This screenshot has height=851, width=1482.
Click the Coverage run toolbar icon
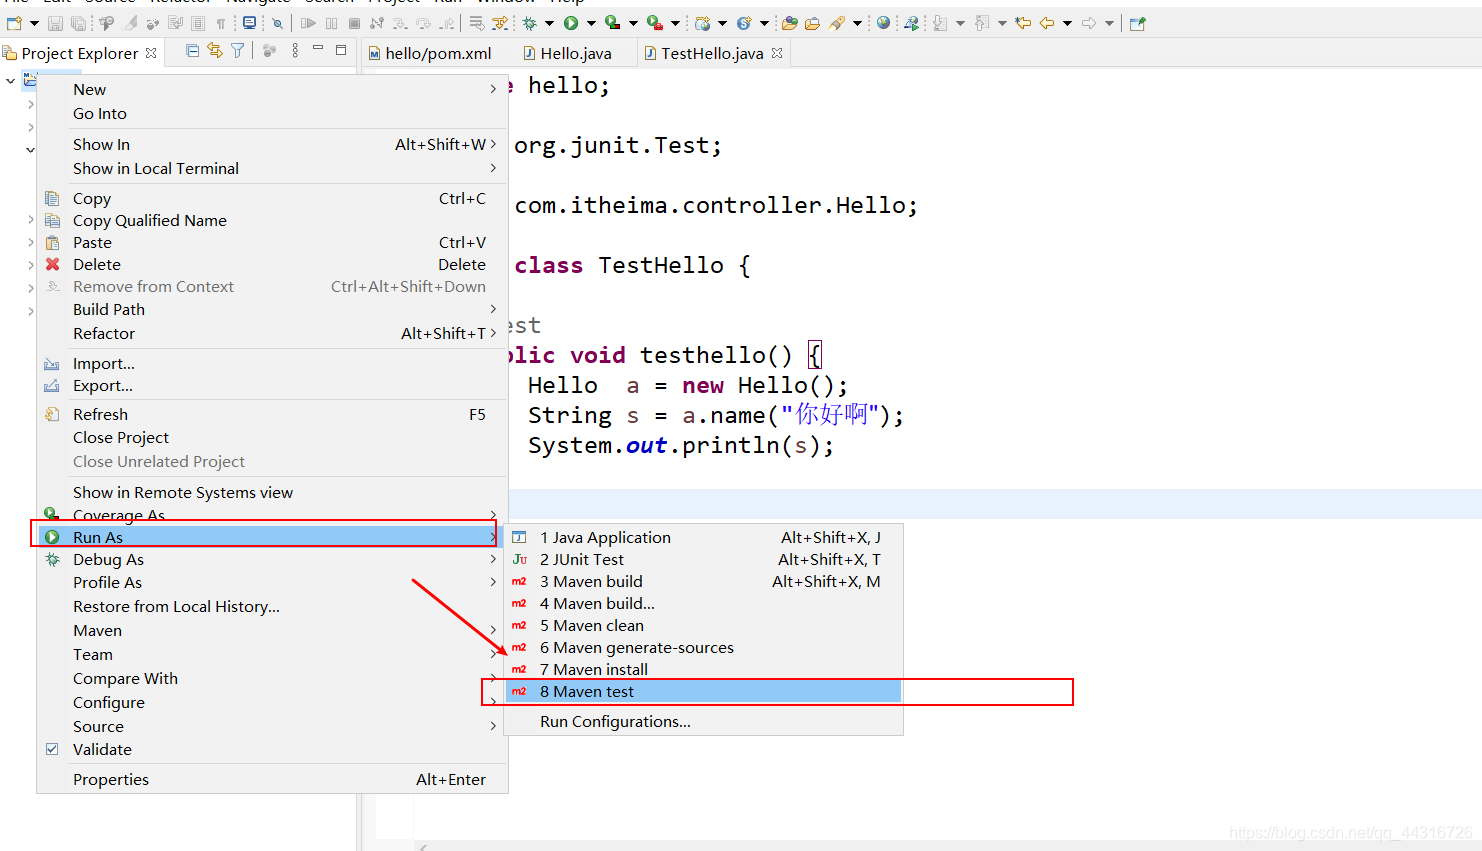point(613,23)
